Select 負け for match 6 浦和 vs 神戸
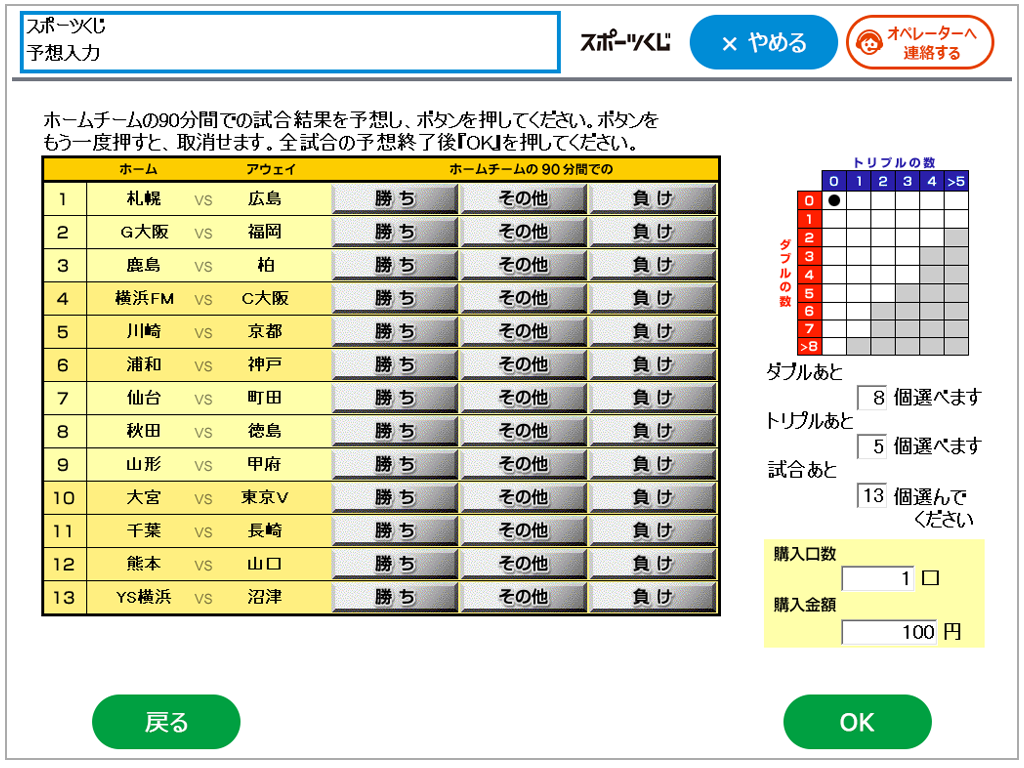The width and height of the screenshot is (1024, 768). click(x=653, y=365)
